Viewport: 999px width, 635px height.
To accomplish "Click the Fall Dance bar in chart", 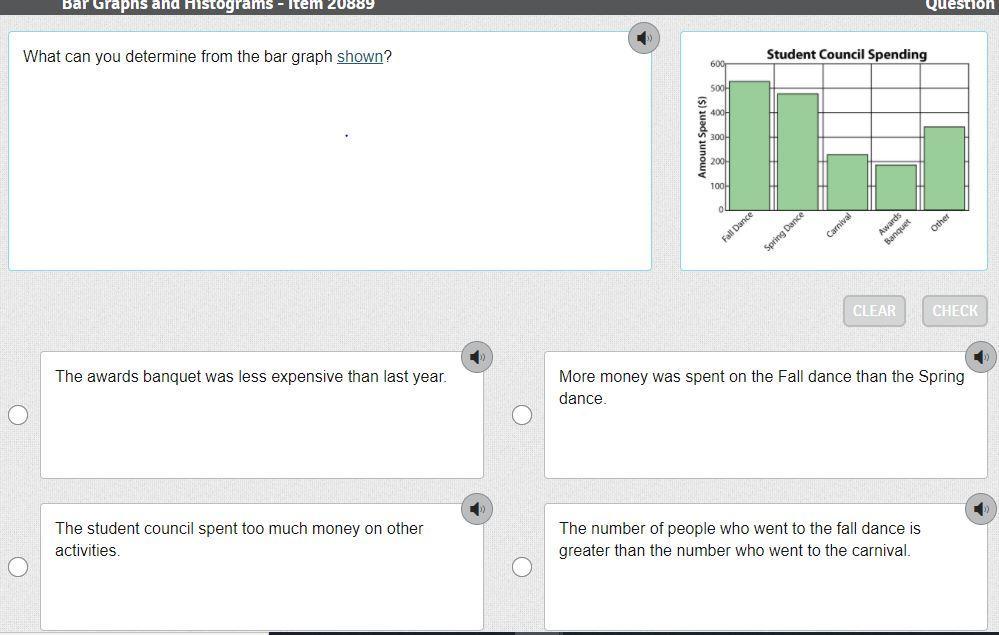I will [749, 146].
